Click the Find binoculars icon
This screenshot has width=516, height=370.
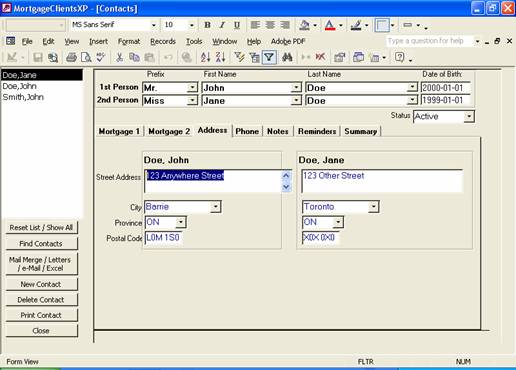[x=287, y=57]
